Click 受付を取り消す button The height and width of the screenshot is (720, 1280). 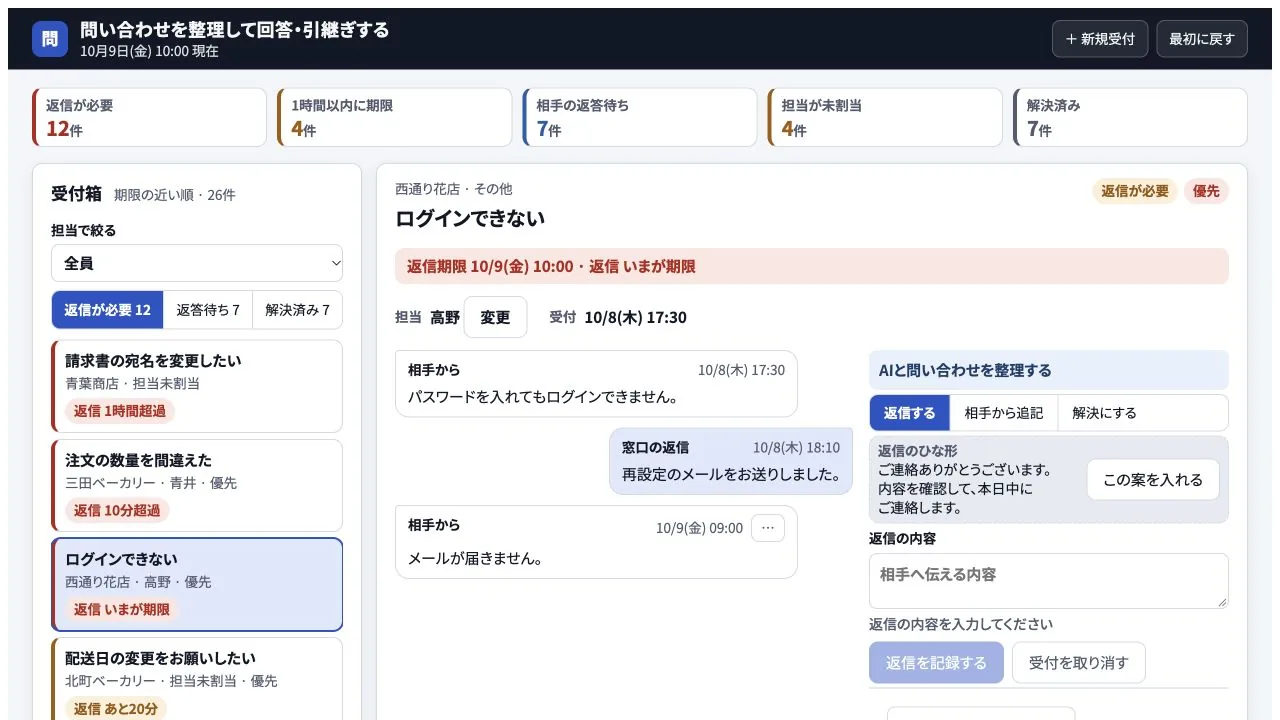point(1078,663)
